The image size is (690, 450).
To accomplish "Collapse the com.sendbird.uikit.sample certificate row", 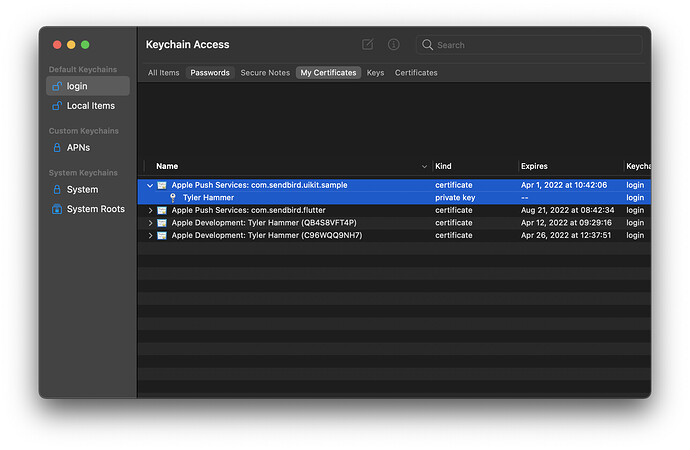I will tap(150, 186).
